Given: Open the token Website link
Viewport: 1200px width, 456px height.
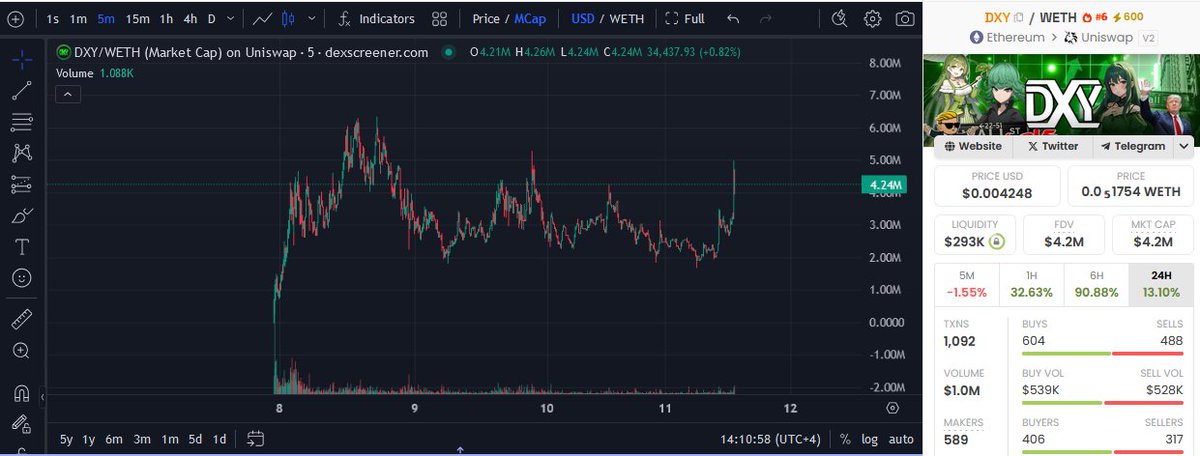Looking at the screenshot, I should tap(971, 146).
